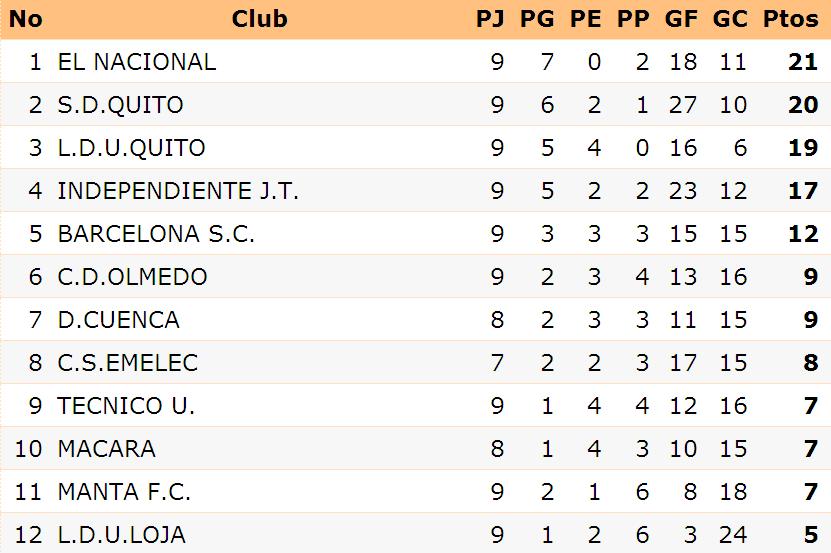The image size is (831, 553).
Task: Click C.S.EMELEC team name
Action: [128, 363]
